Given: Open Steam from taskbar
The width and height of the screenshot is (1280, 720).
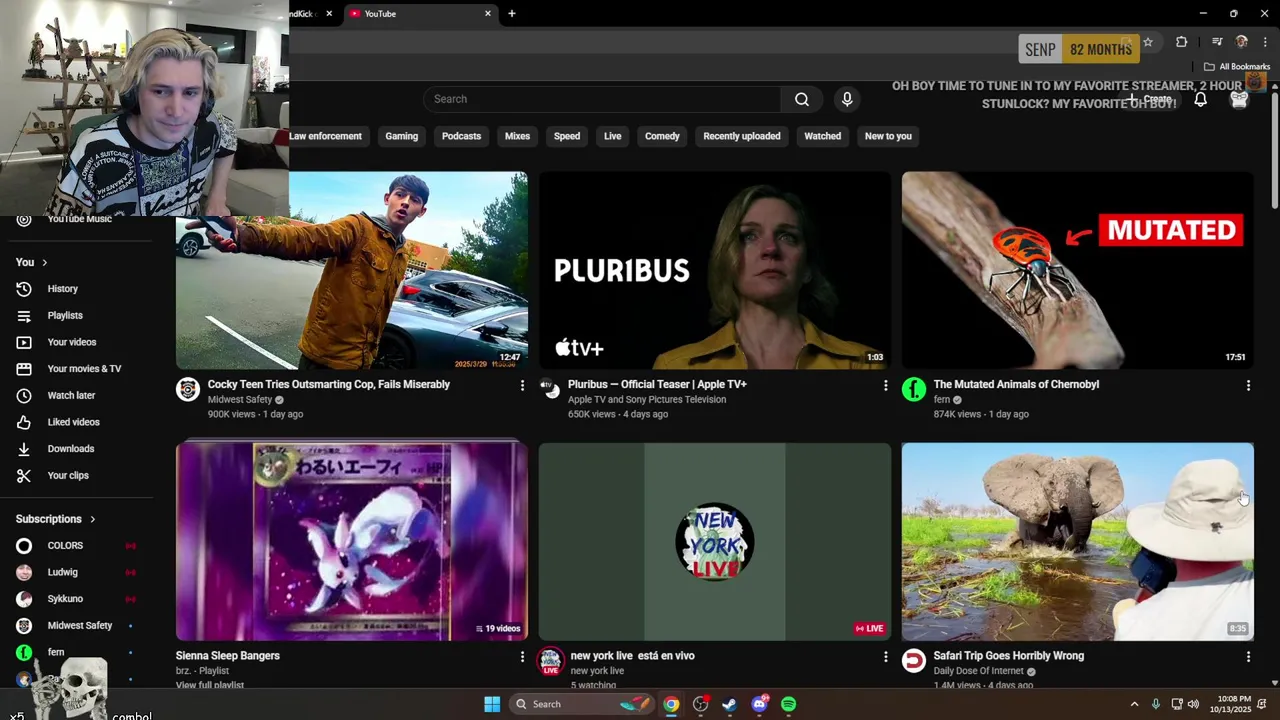Looking at the screenshot, I should pyautogui.click(x=730, y=704).
